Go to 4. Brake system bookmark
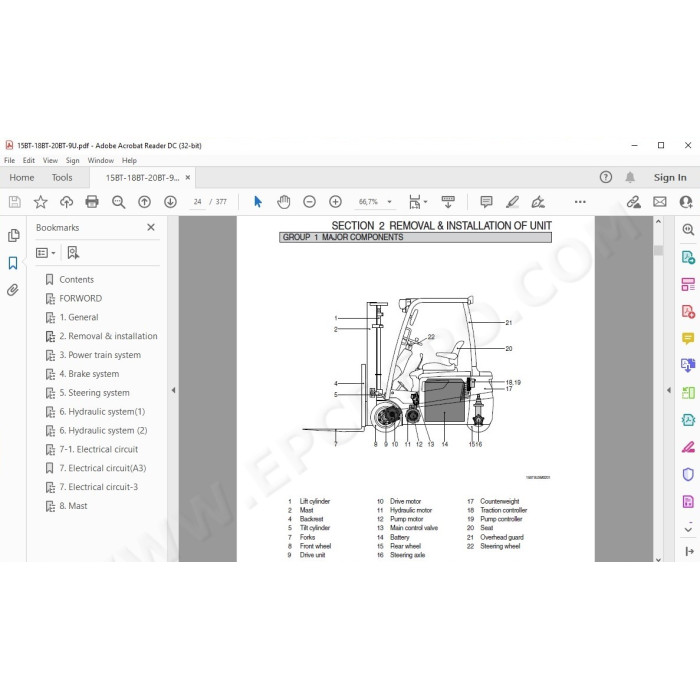This screenshot has width=700, height=700. point(89,374)
